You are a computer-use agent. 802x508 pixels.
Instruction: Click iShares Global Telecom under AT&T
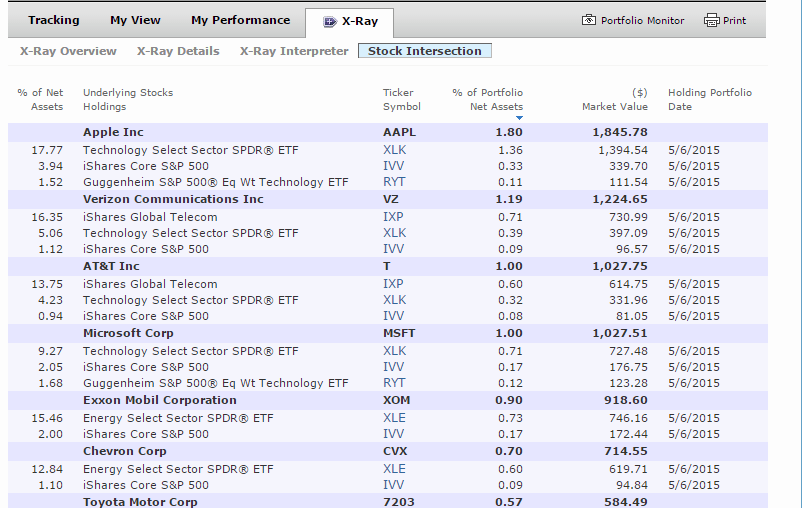pyautogui.click(x=150, y=284)
